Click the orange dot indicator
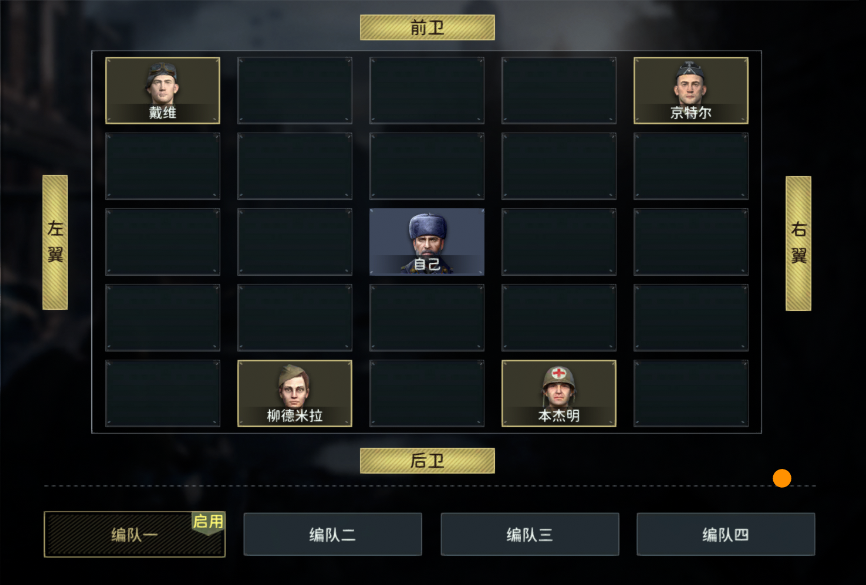This screenshot has width=866, height=585. pos(782,478)
